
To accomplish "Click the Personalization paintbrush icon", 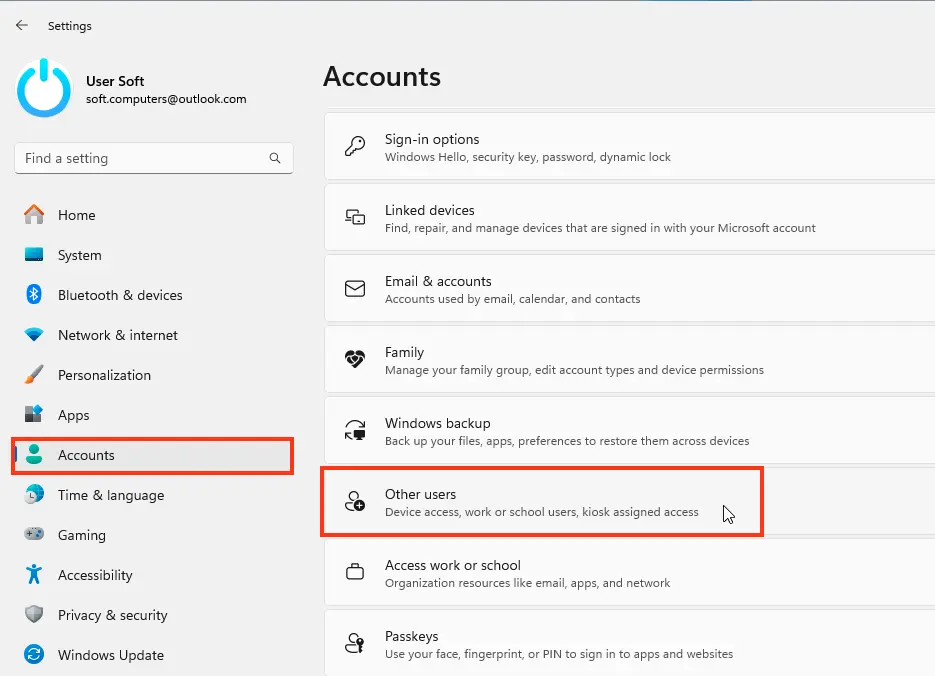I will [34, 374].
